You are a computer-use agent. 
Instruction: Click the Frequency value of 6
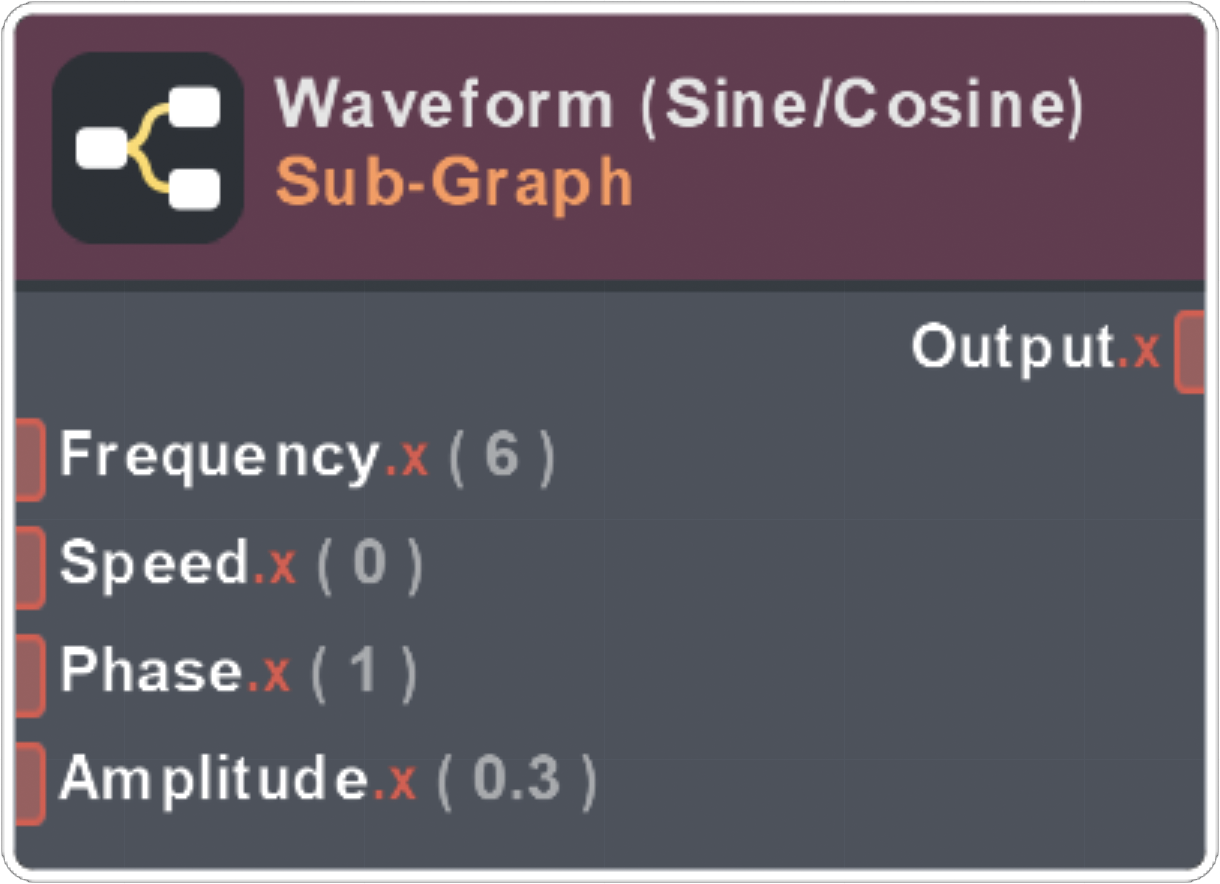501,457
